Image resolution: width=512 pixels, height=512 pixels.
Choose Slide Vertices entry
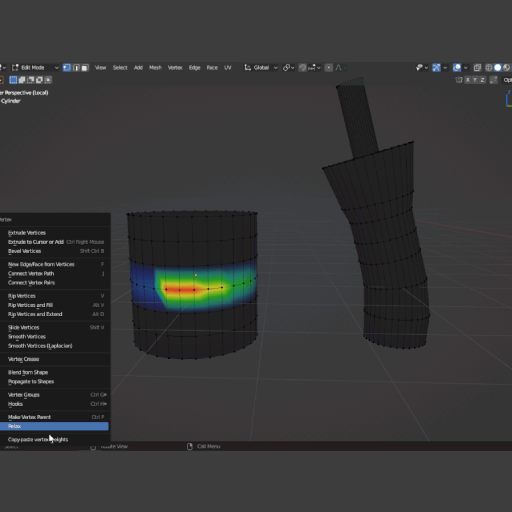[x=55, y=327]
